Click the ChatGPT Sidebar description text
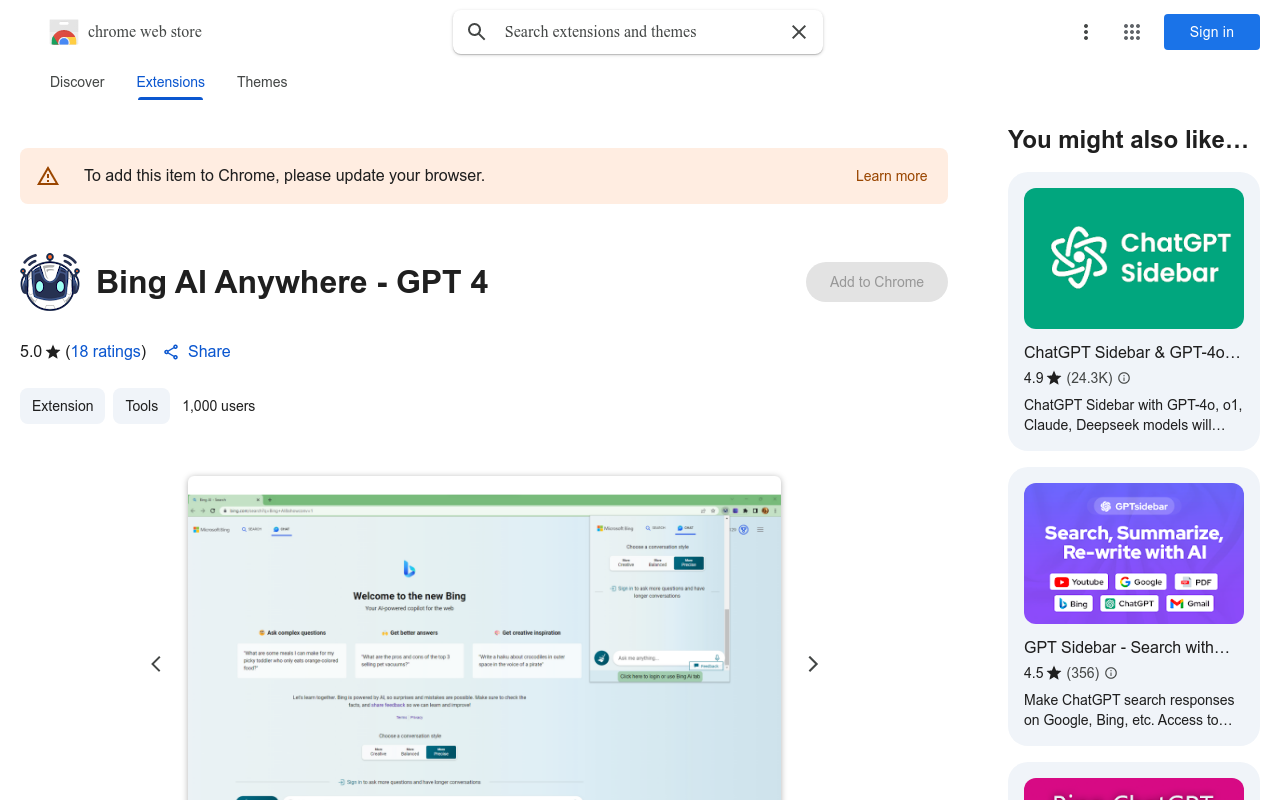 1133,415
